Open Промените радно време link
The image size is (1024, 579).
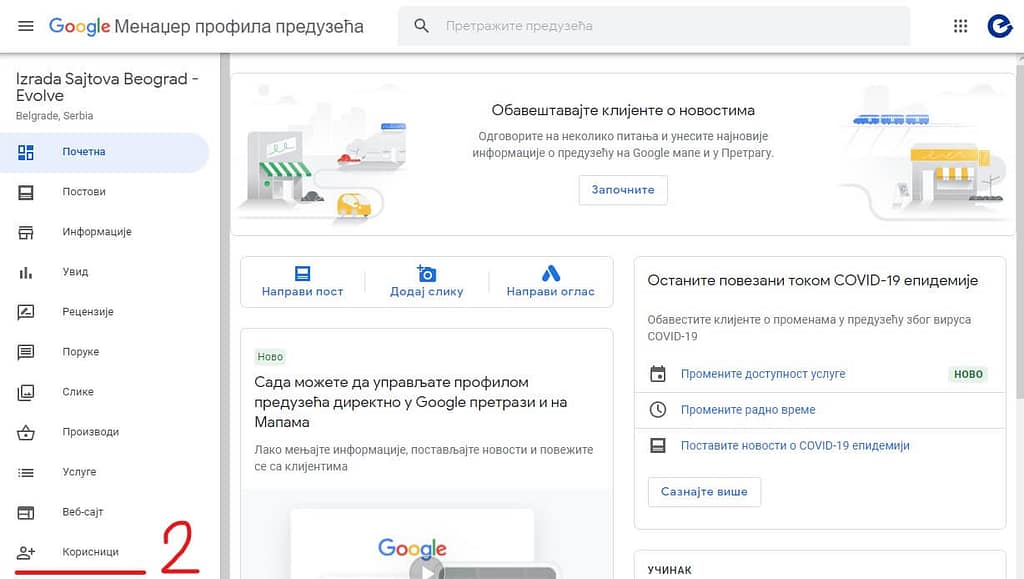pyautogui.click(x=748, y=410)
